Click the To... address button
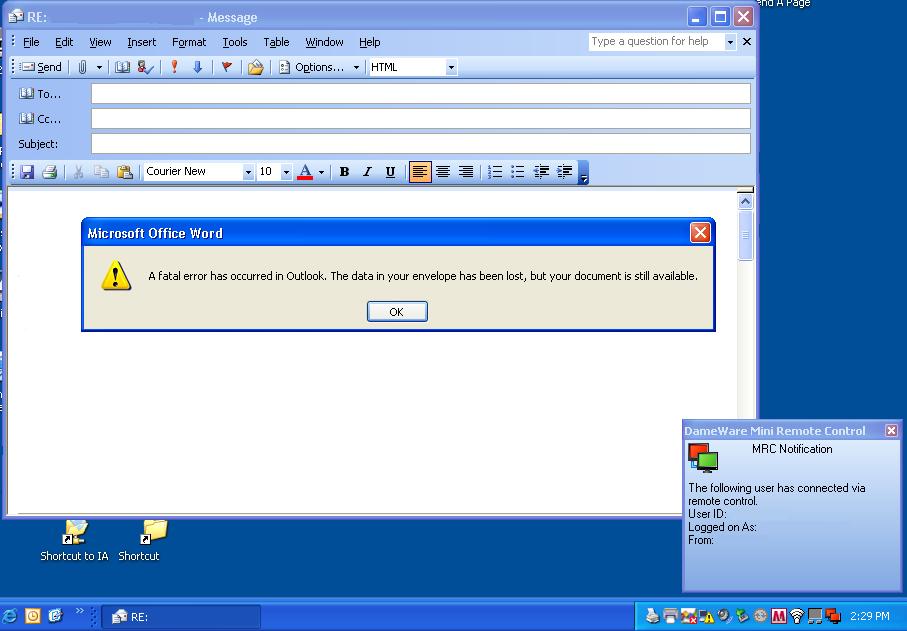Screen dimensions: 907x631 point(40,94)
